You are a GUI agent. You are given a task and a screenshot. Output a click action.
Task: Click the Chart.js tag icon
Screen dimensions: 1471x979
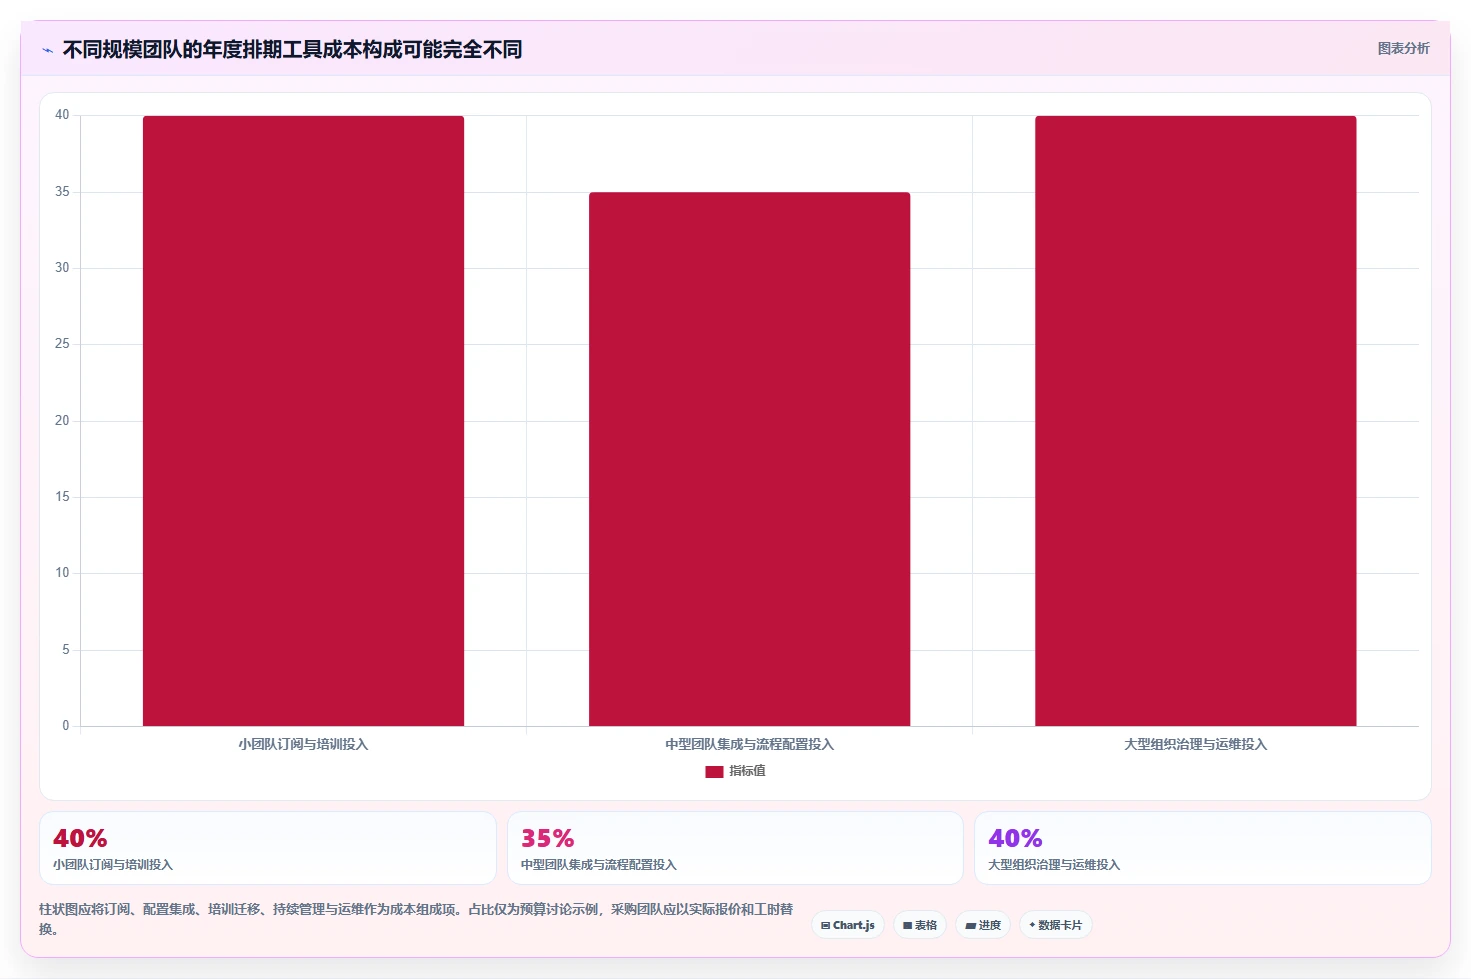(825, 926)
